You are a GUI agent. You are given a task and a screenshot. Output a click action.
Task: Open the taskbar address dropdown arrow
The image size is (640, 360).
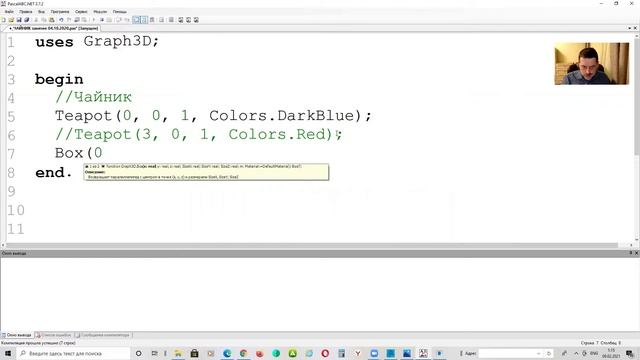(539, 353)
